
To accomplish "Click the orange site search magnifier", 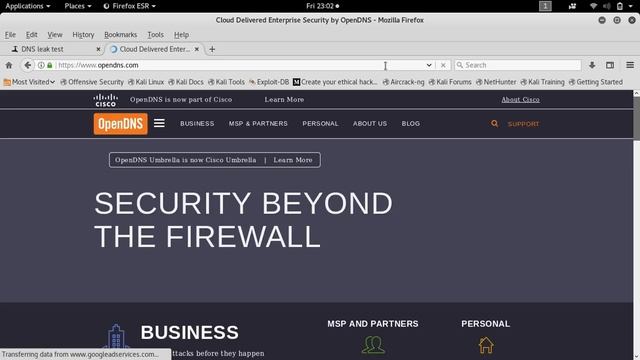I will (494, 123).
